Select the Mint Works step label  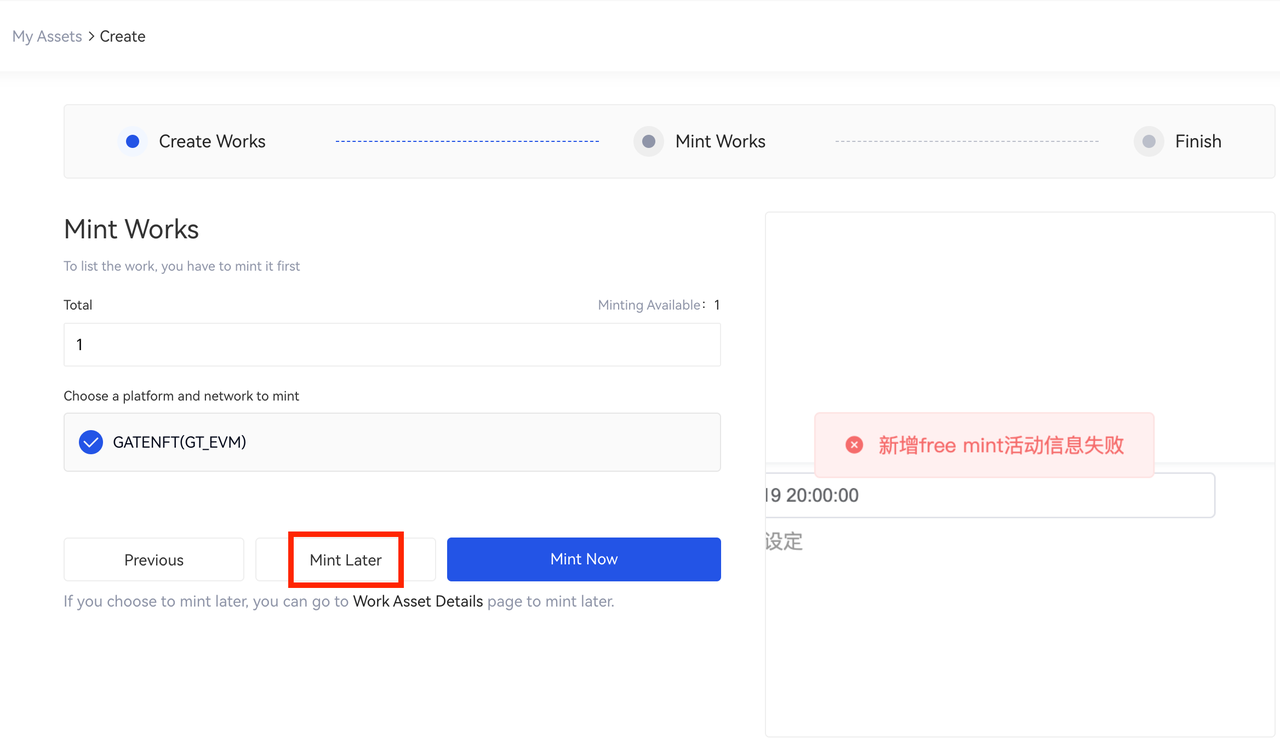pos(720,142)
